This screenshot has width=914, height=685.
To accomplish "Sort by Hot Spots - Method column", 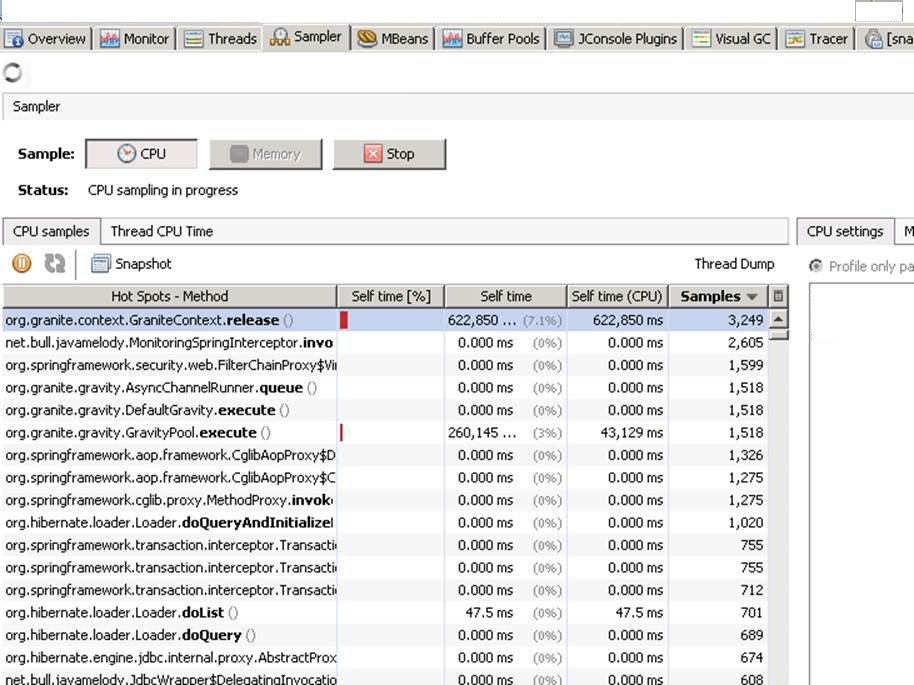I will click(x=170, y=296).
